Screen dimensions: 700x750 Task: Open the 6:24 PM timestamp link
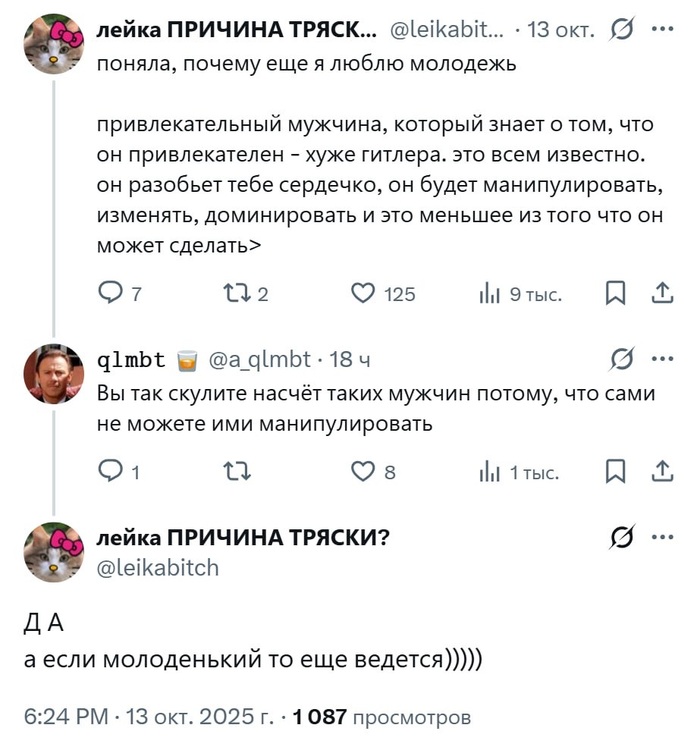tap(66, 717)
